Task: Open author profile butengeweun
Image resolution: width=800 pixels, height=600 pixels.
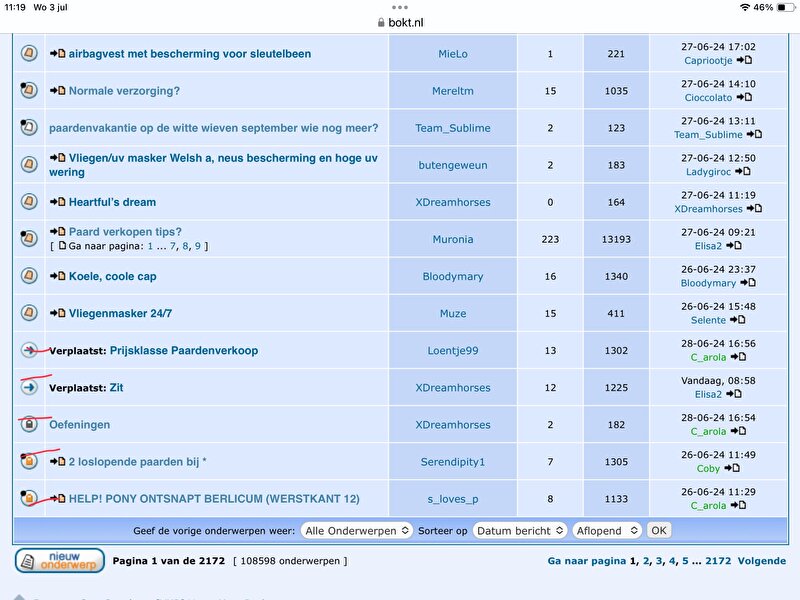Action: 453,165
